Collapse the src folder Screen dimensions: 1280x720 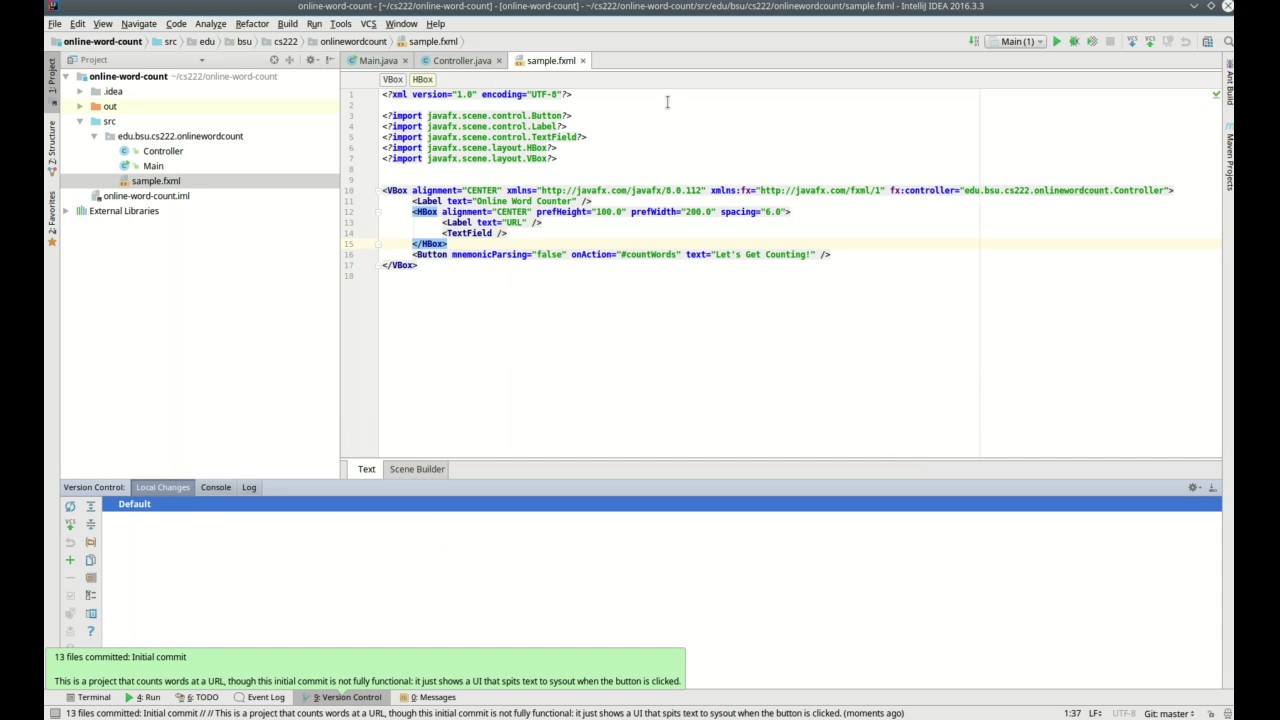pyautogui.click(x=80, y=121)
